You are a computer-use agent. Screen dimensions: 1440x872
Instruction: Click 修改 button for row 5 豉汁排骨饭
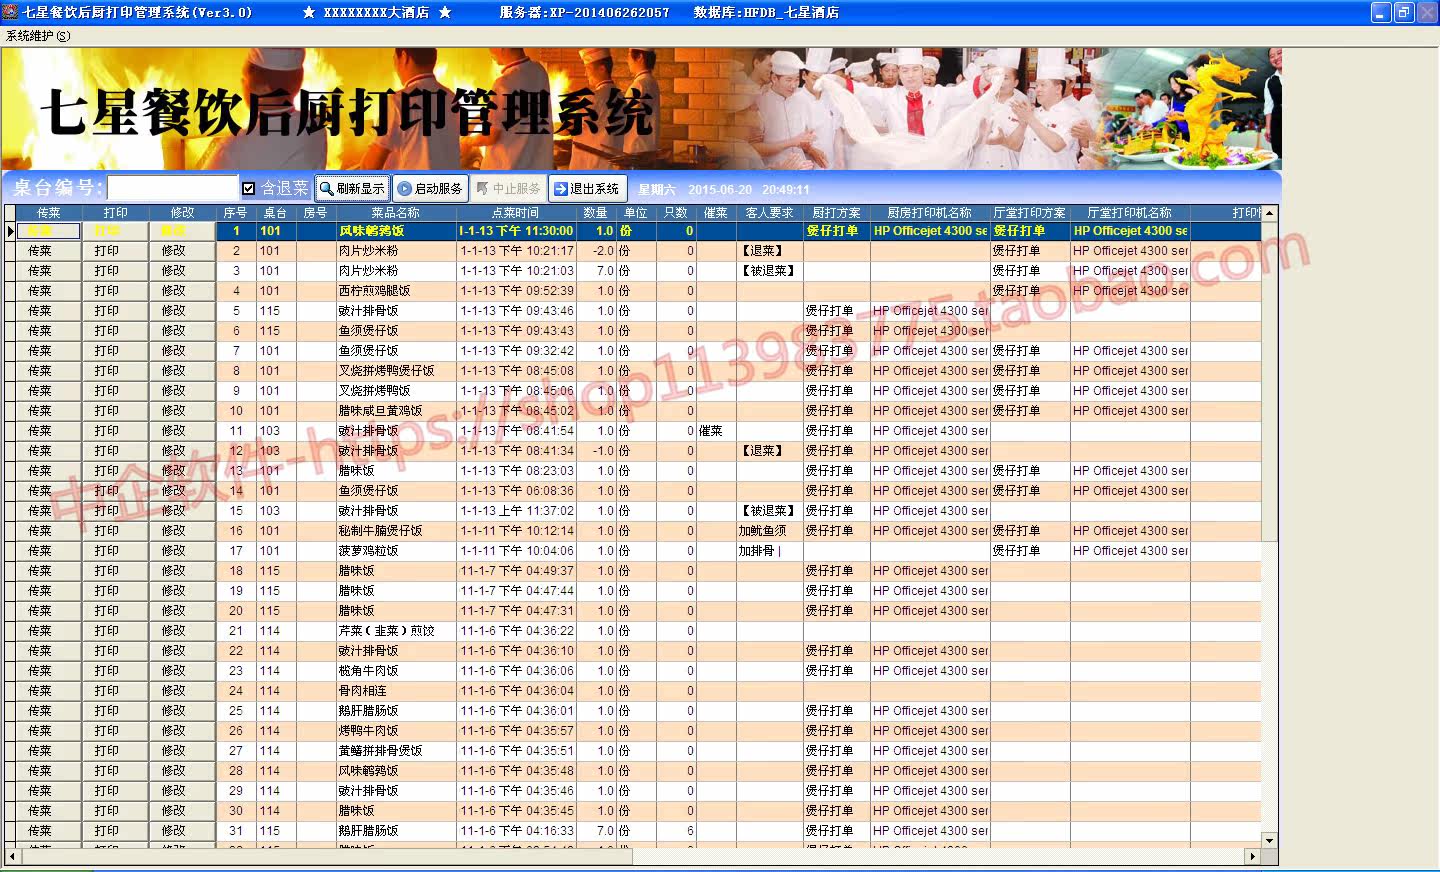[x=182, y=311]
